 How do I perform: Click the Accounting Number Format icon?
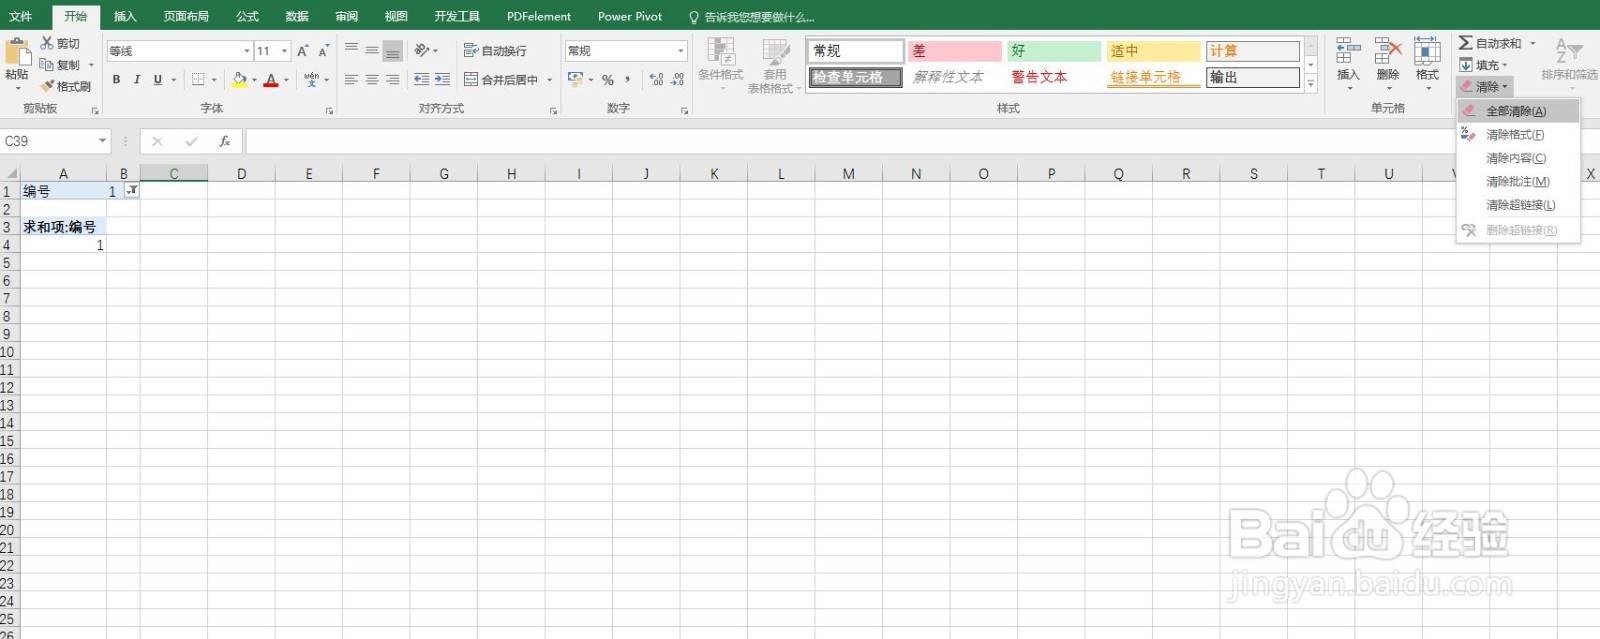click(575, 79)
